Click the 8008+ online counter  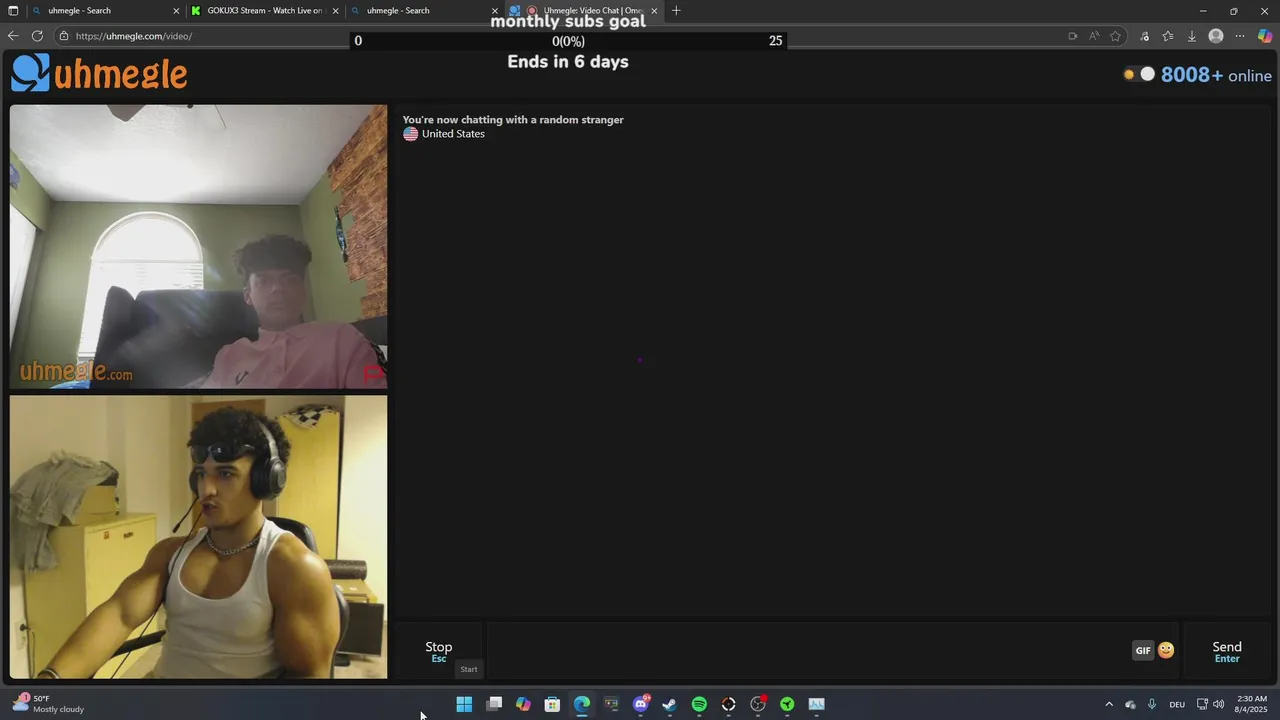[x=1216, y=75]
